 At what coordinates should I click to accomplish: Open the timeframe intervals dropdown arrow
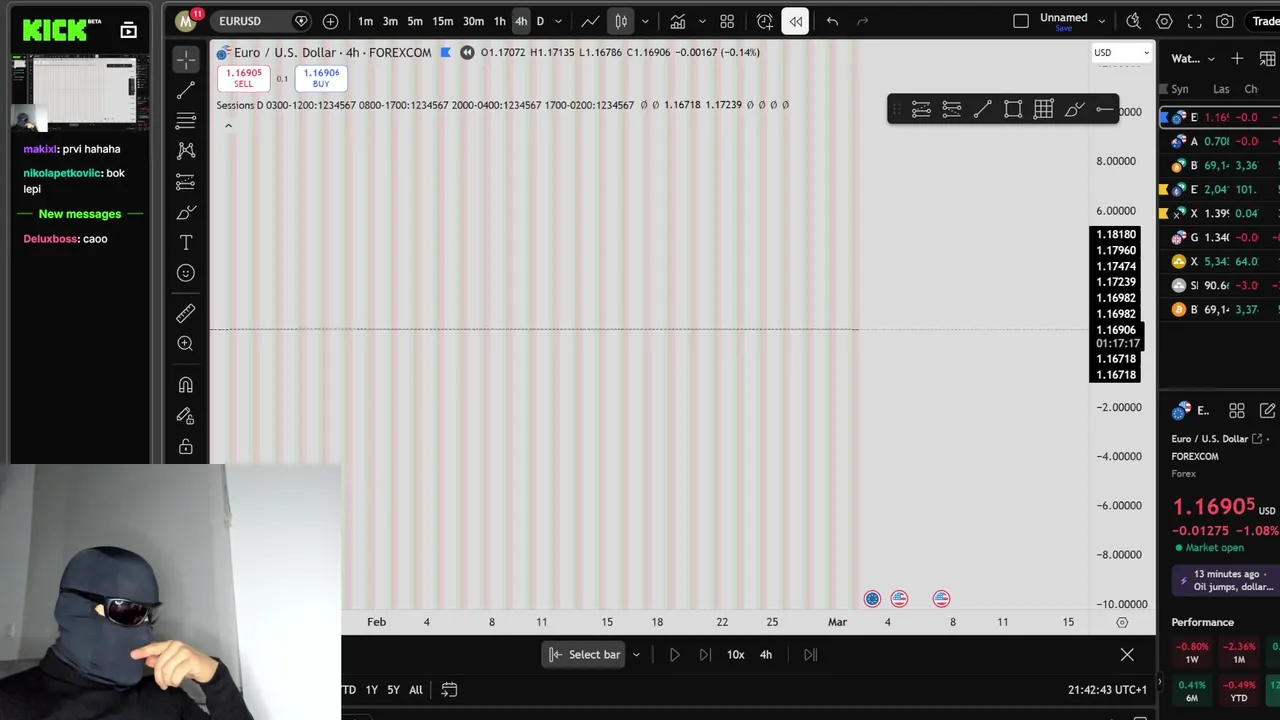tap(558, 21)
